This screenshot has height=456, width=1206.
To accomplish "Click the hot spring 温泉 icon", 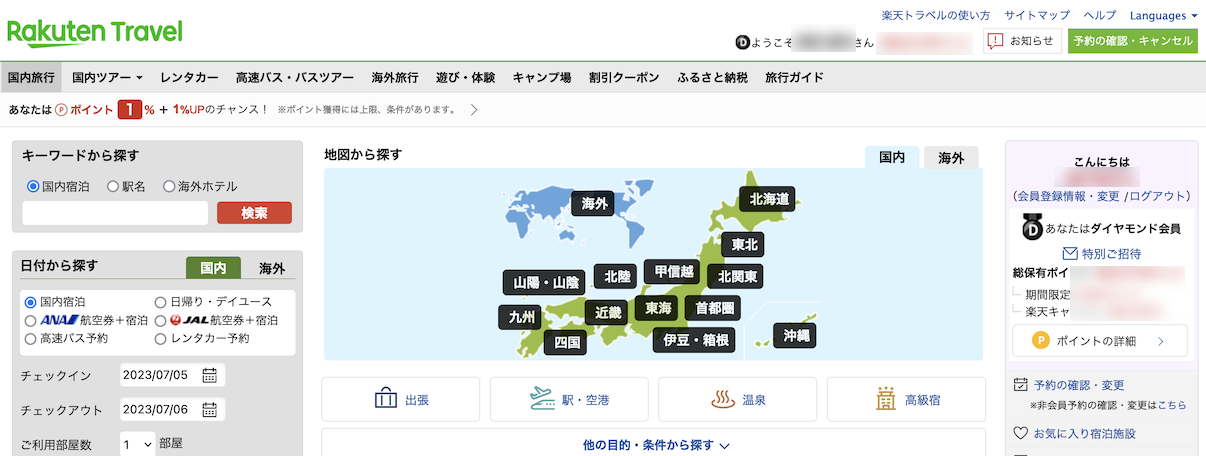I will click(x=723, y=400).
